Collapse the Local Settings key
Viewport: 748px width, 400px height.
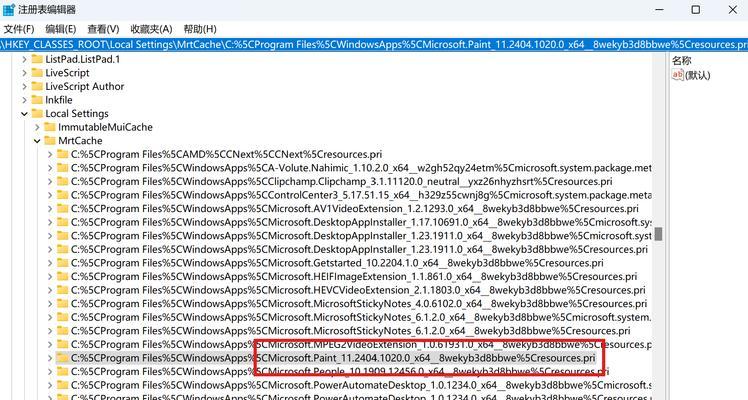(x=24, y=114)
